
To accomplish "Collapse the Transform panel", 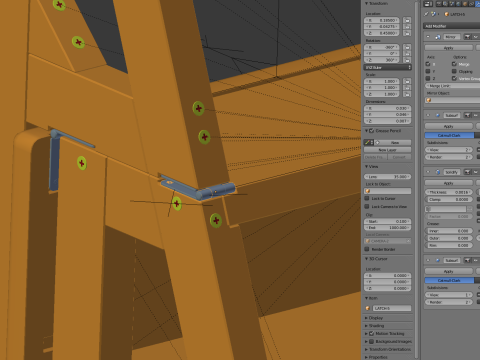I will tap(366, 3).
